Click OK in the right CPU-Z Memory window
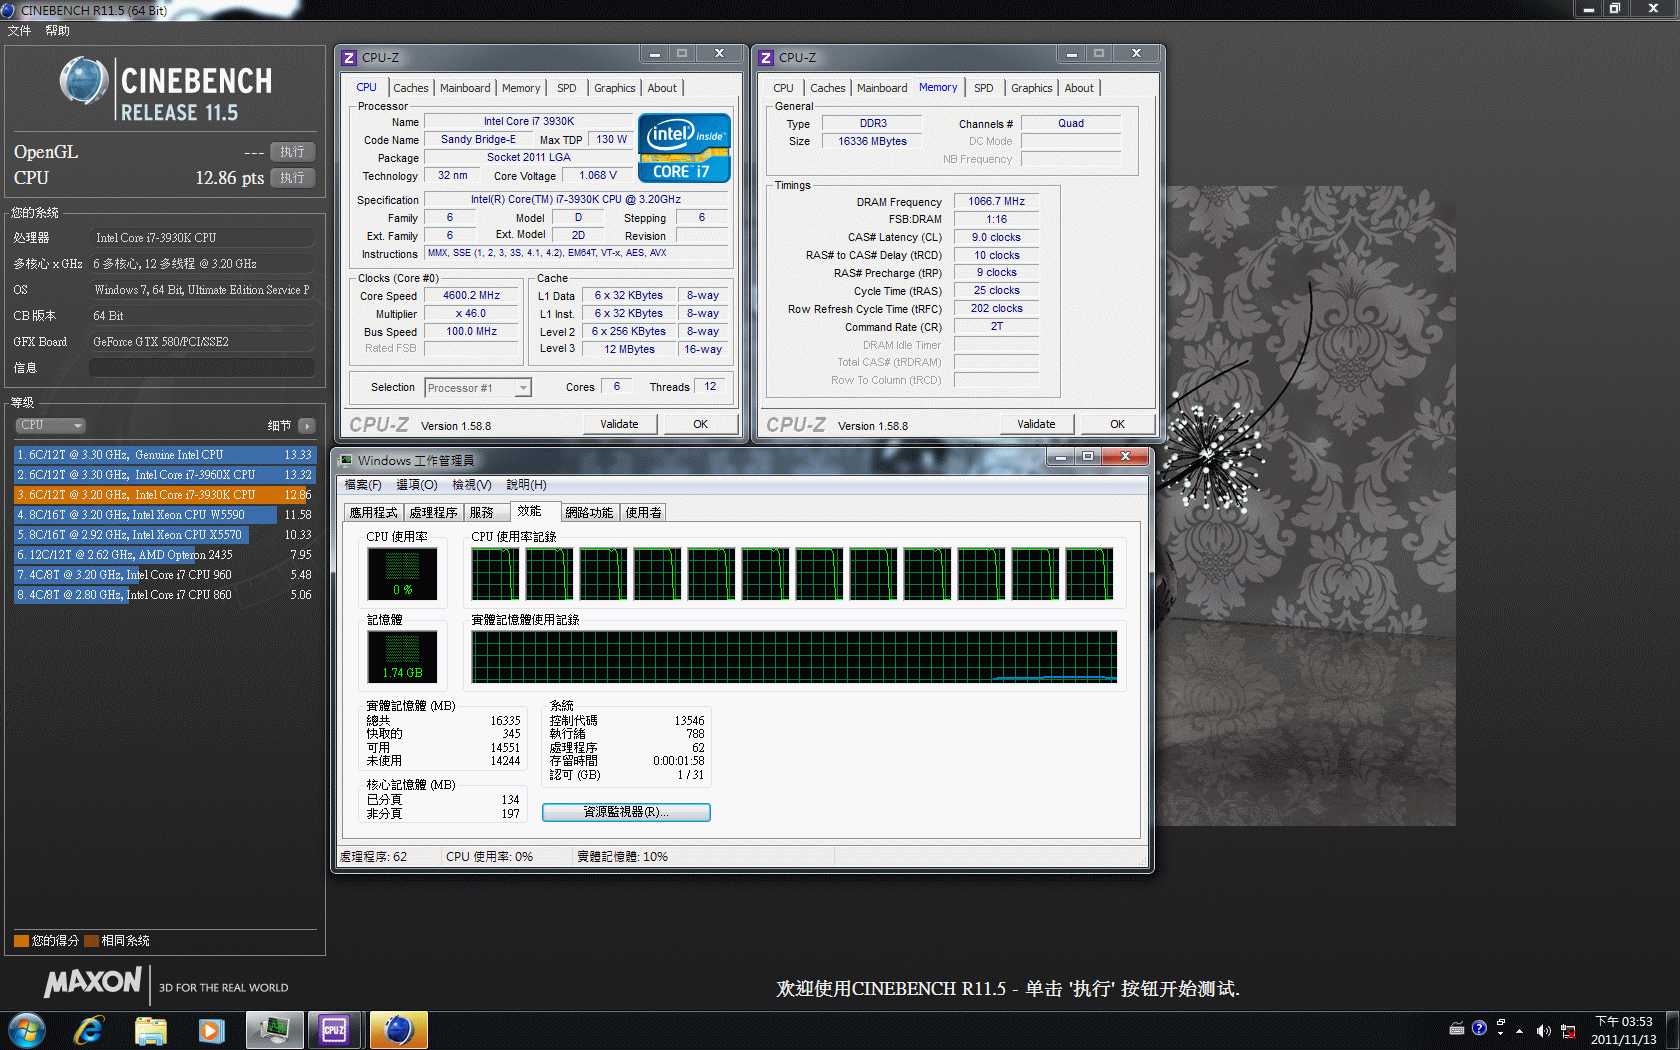The width and height of the screenshot is (1680, 1050). tap(1117, 424)
